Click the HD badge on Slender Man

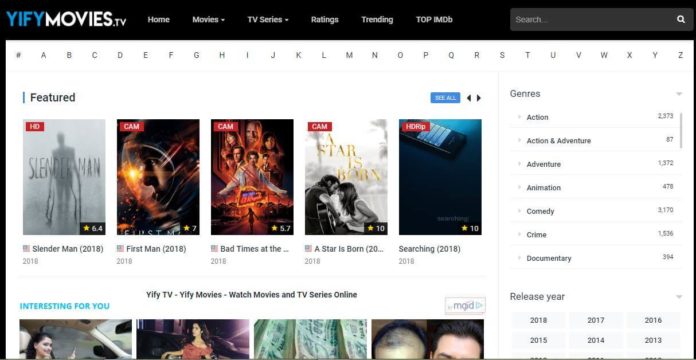click(35, 127)
